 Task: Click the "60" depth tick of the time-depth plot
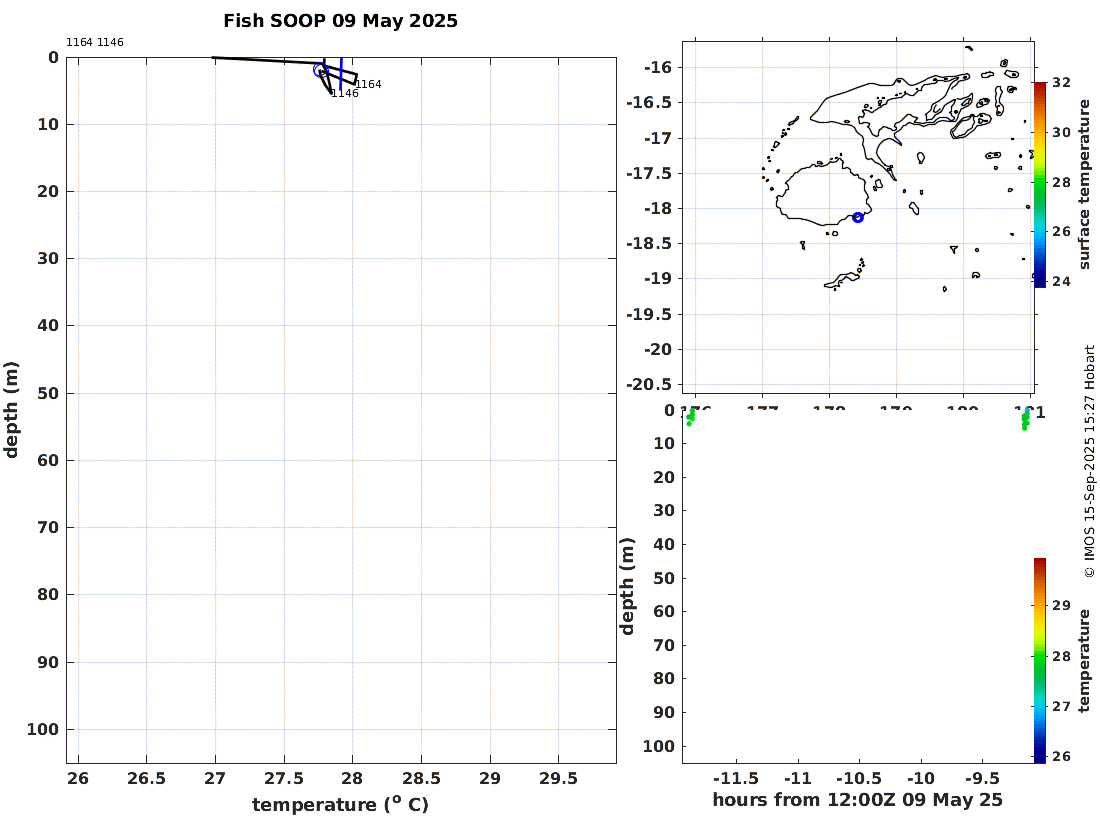(x=664, y=612)
